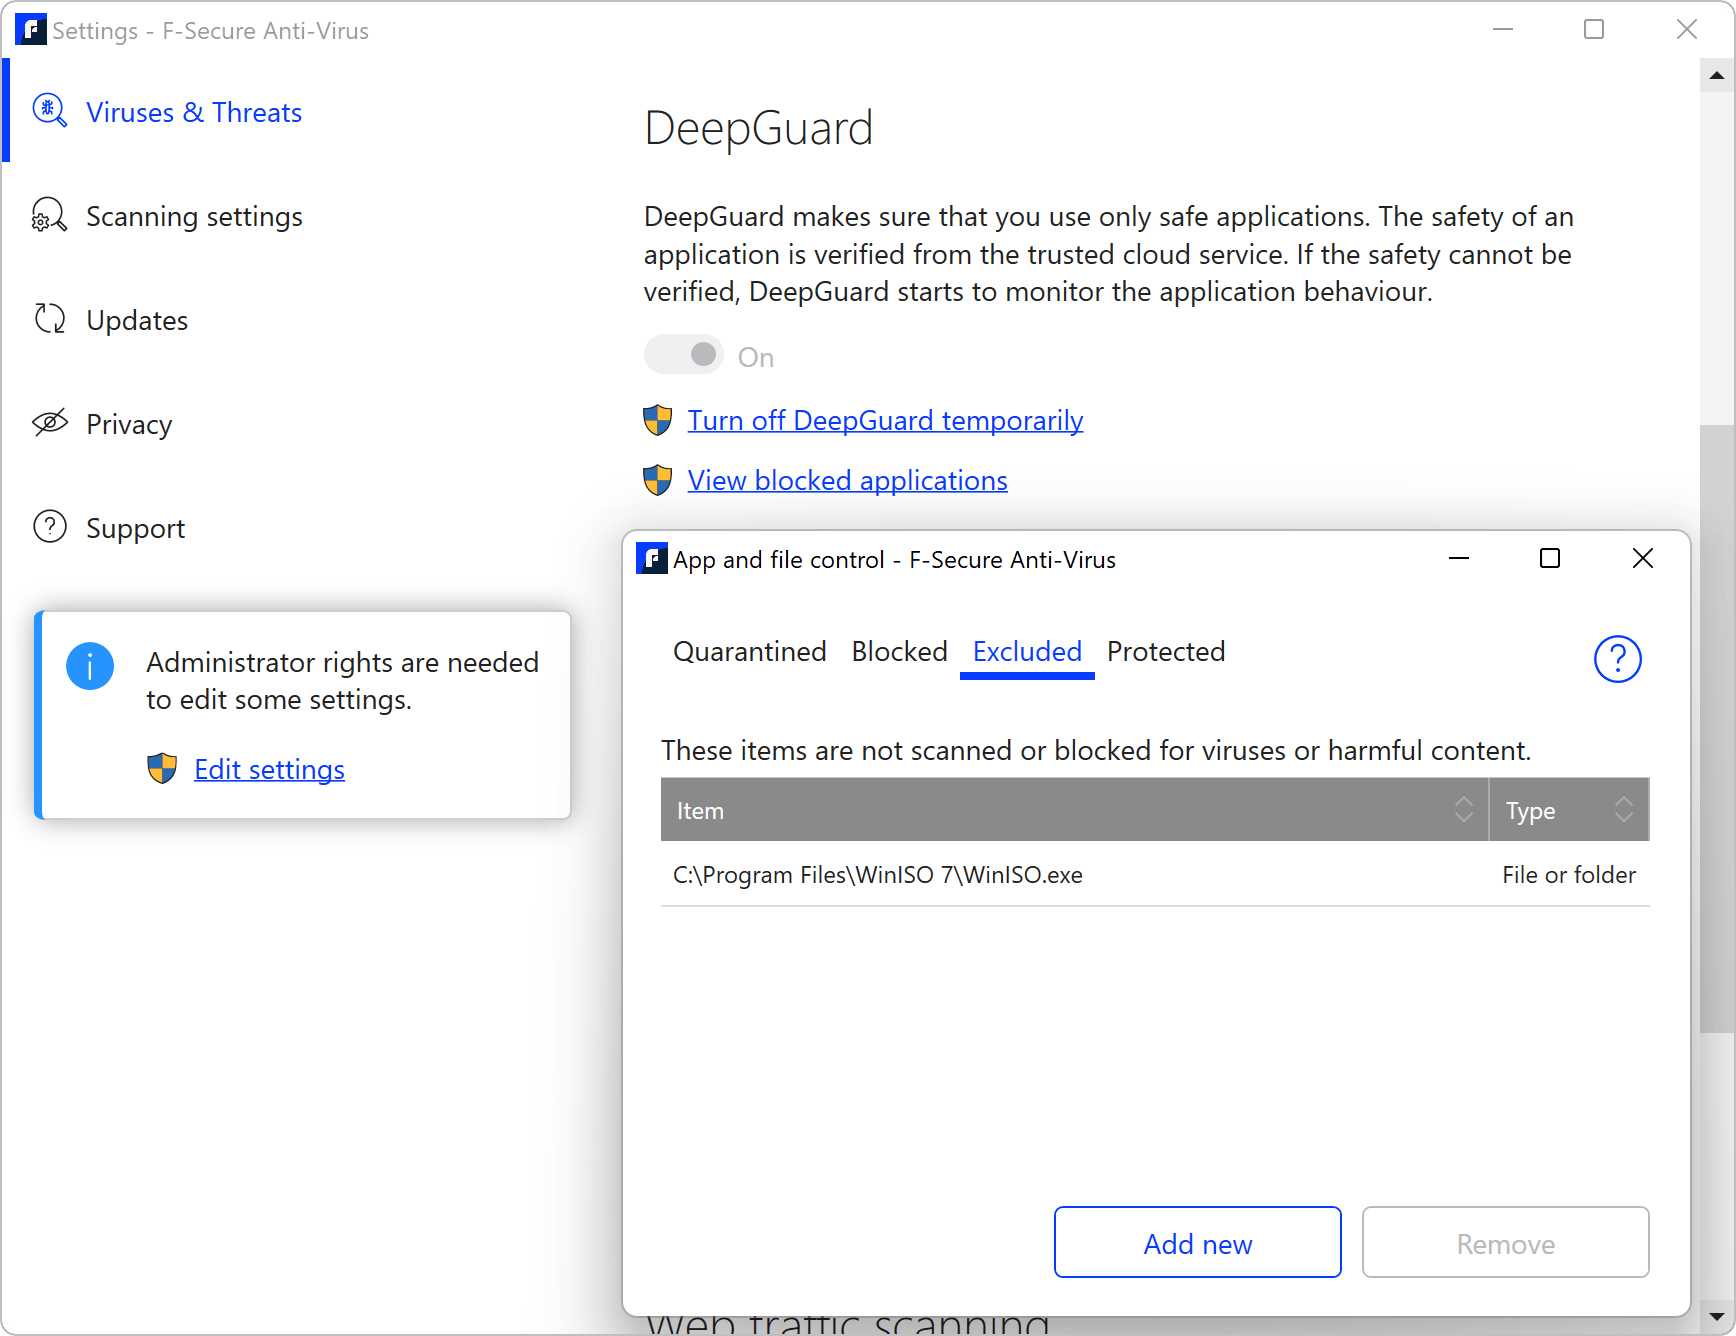Switch to the Quarantined tab
The width and height of the screenshot is (1736, 1336).
pyautogui.click(x=749, y=651)
